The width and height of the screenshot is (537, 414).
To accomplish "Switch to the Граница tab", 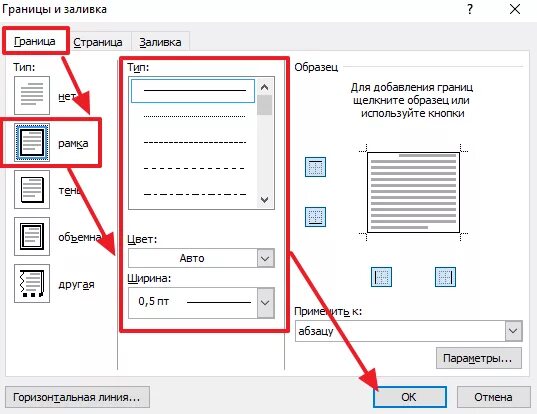I will (x=35, y=41).
